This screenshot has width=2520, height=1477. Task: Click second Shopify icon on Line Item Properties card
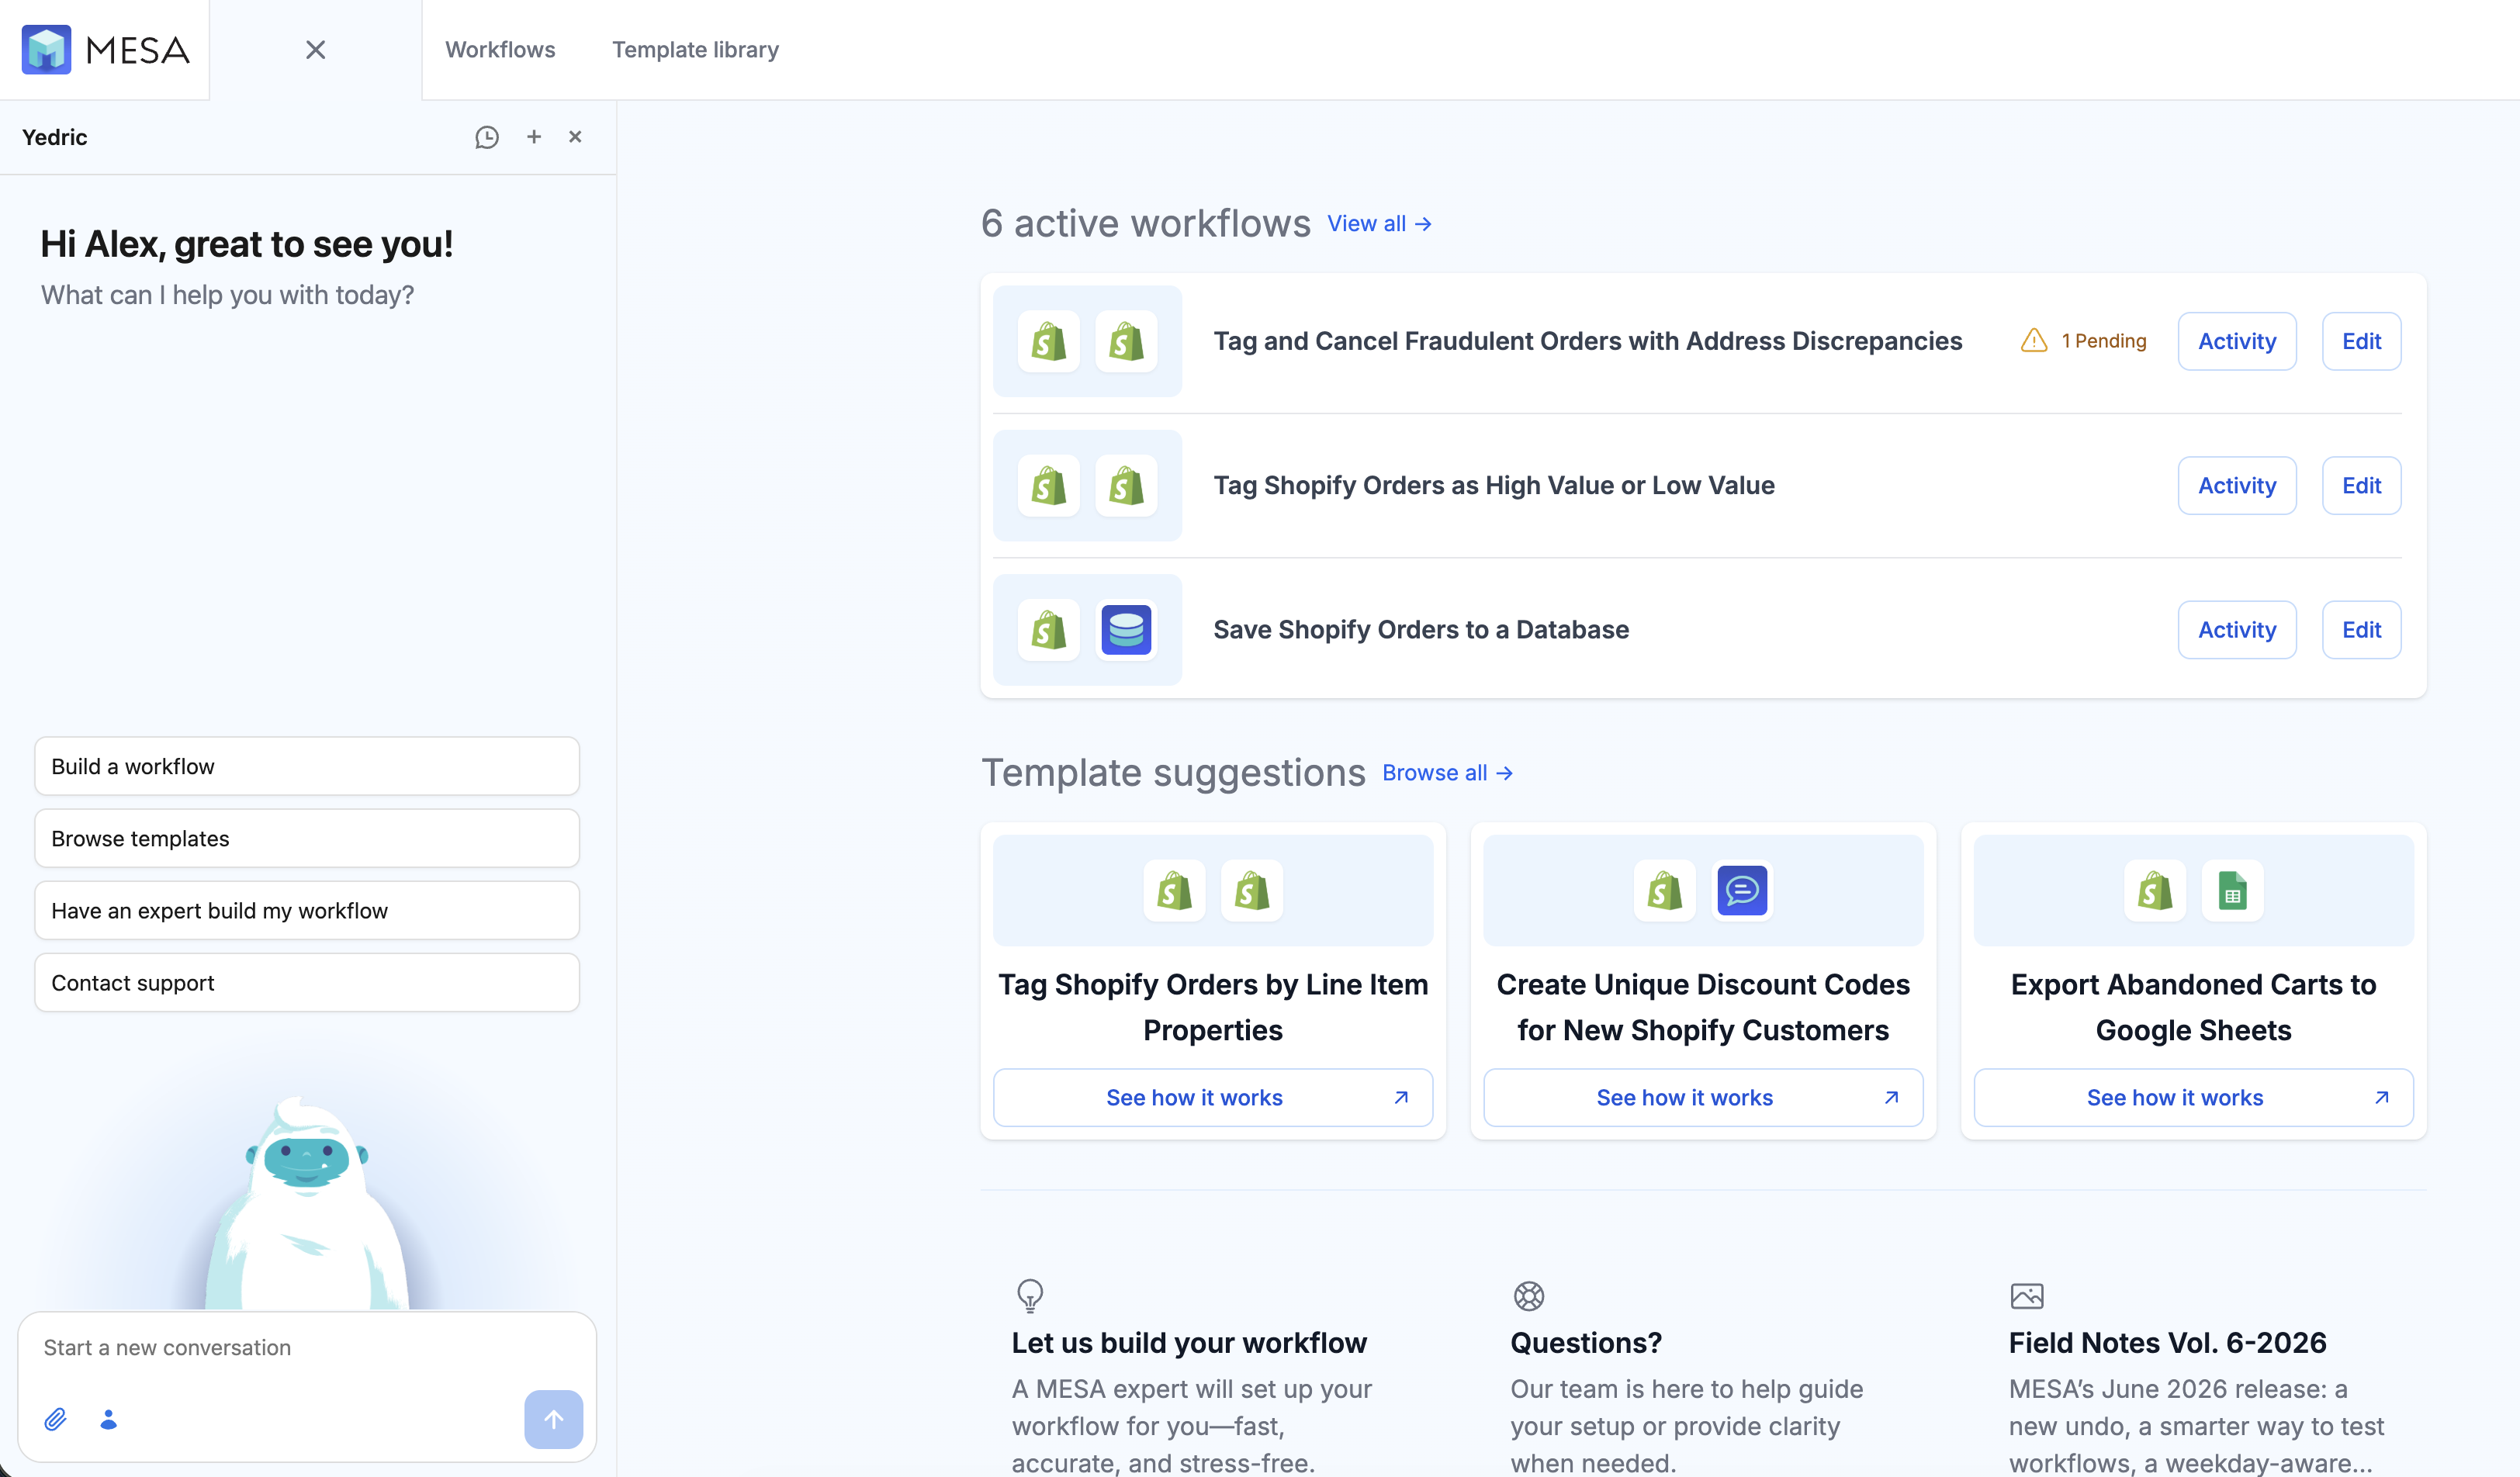click(x=1252, y=890)
